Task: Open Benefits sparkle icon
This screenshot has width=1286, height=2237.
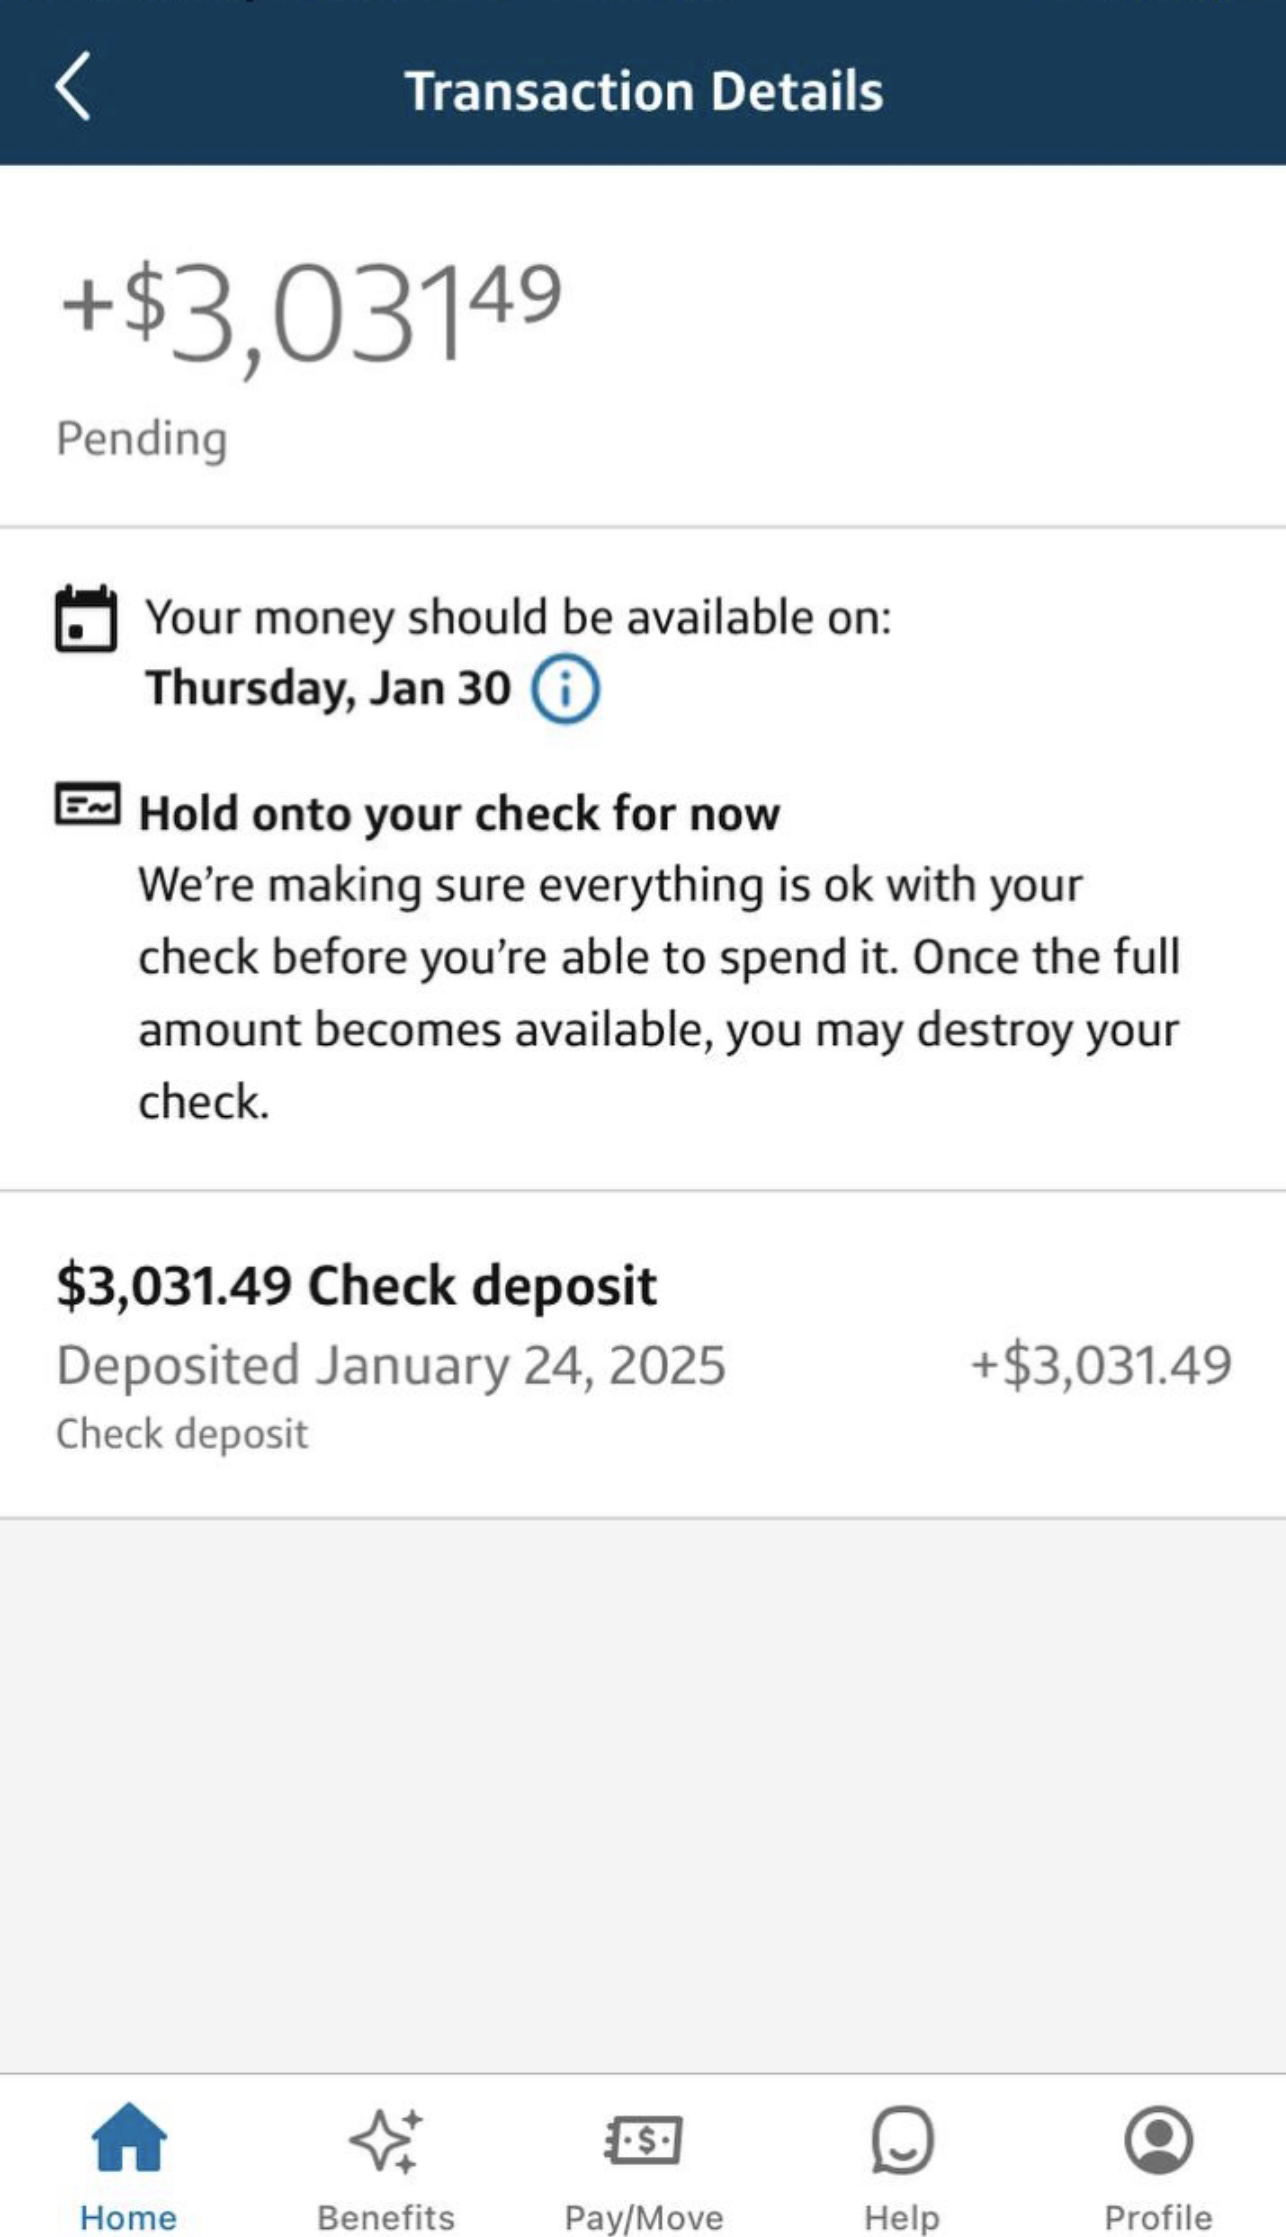Action: (x=386, y=2140)
